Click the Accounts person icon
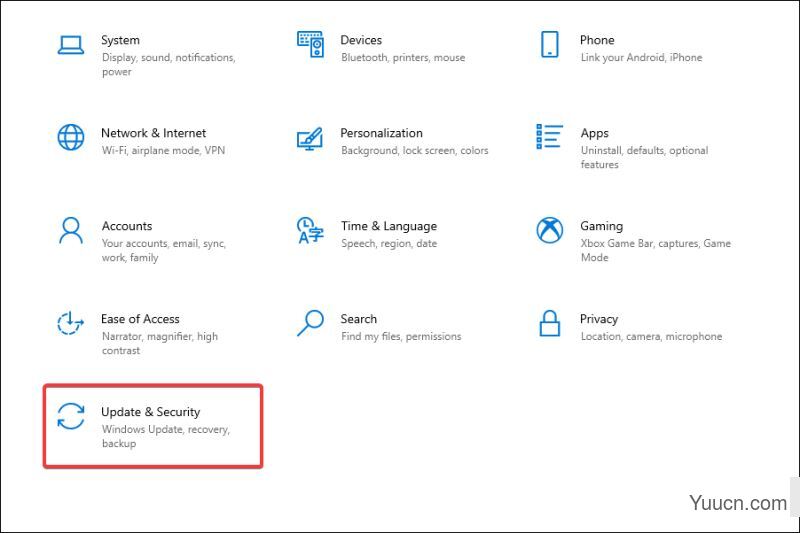Viewport: 800px width, 533px height. 71,231
